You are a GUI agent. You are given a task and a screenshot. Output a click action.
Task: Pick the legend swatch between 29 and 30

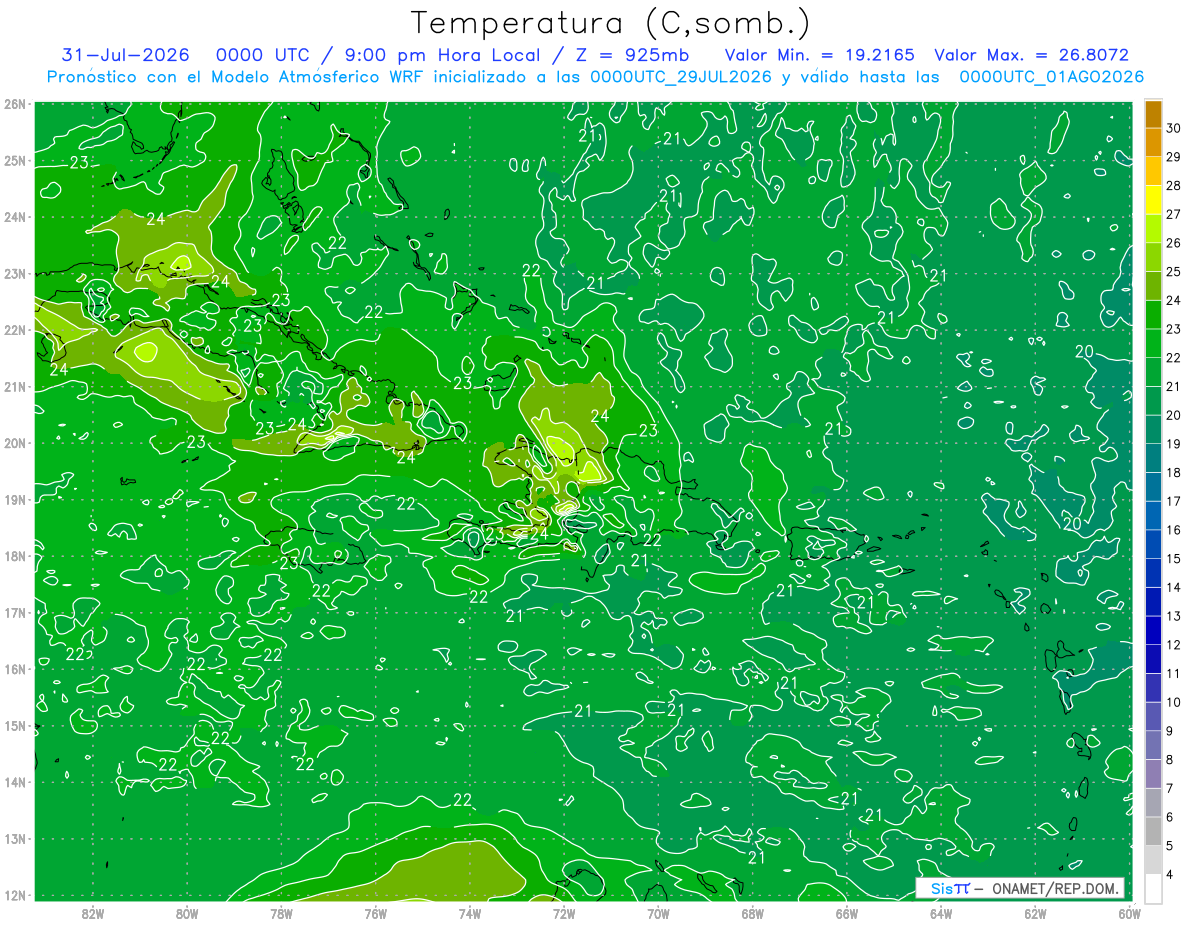coord(1153,142)
